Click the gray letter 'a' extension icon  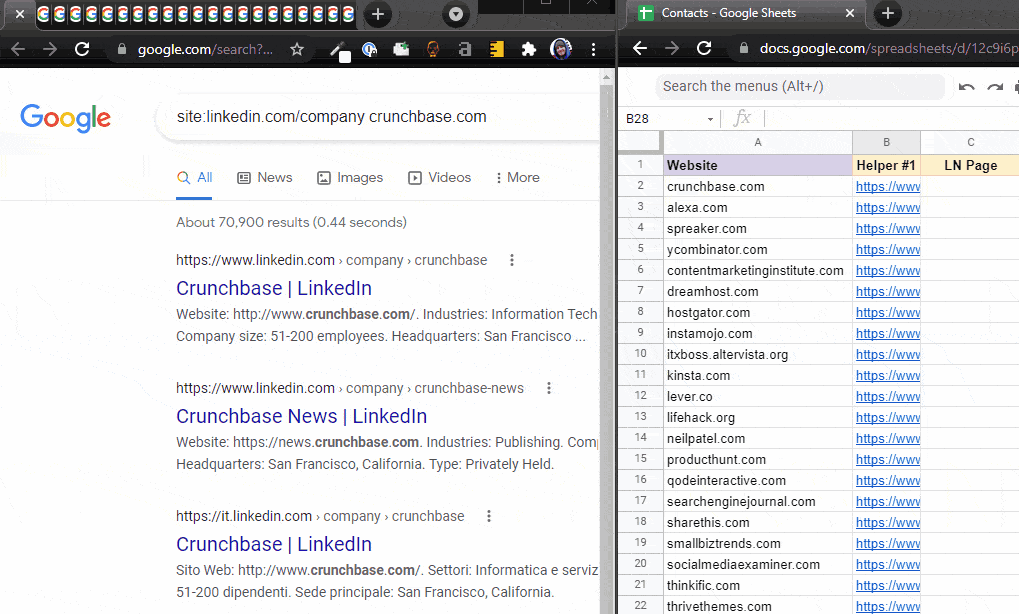(x=465, y=49)
